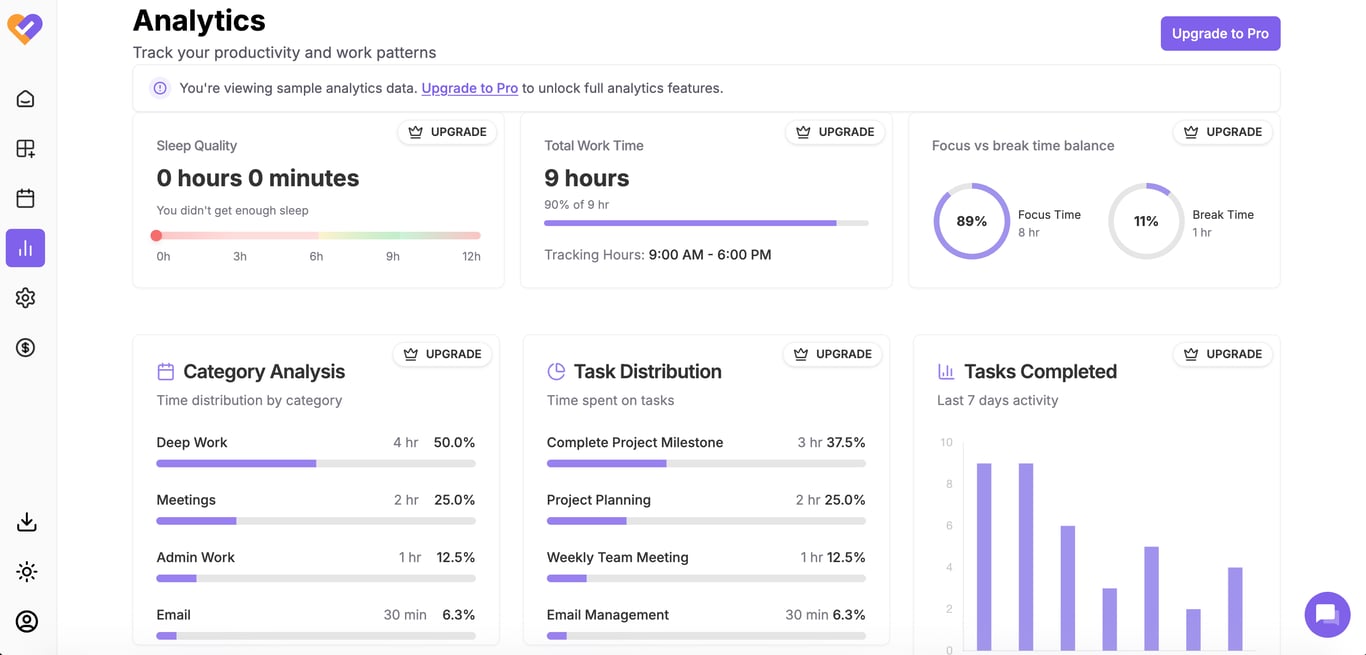The image size is (1366, 655).
Task: Click the heart-check app logo
Action: point(25,28)
